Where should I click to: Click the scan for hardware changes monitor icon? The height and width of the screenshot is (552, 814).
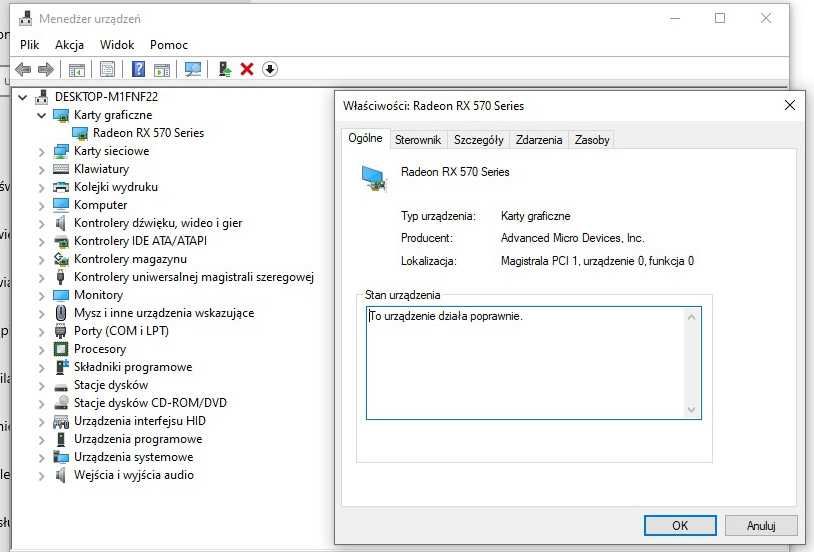(x=193, y=69)
